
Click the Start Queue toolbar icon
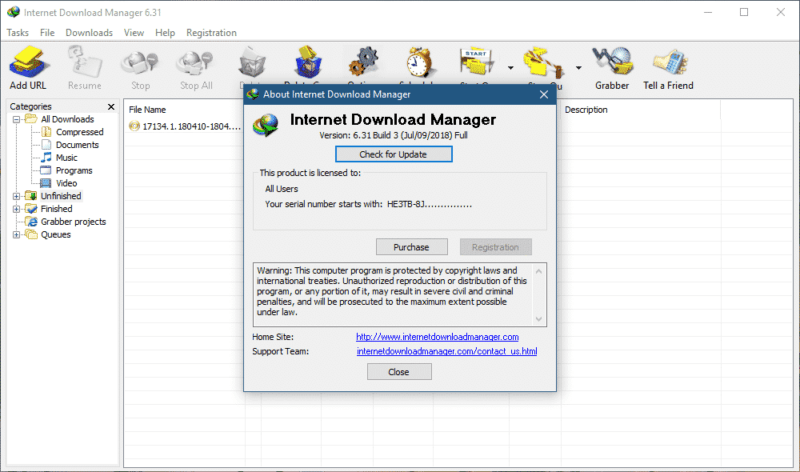click(x=477, y=62)
